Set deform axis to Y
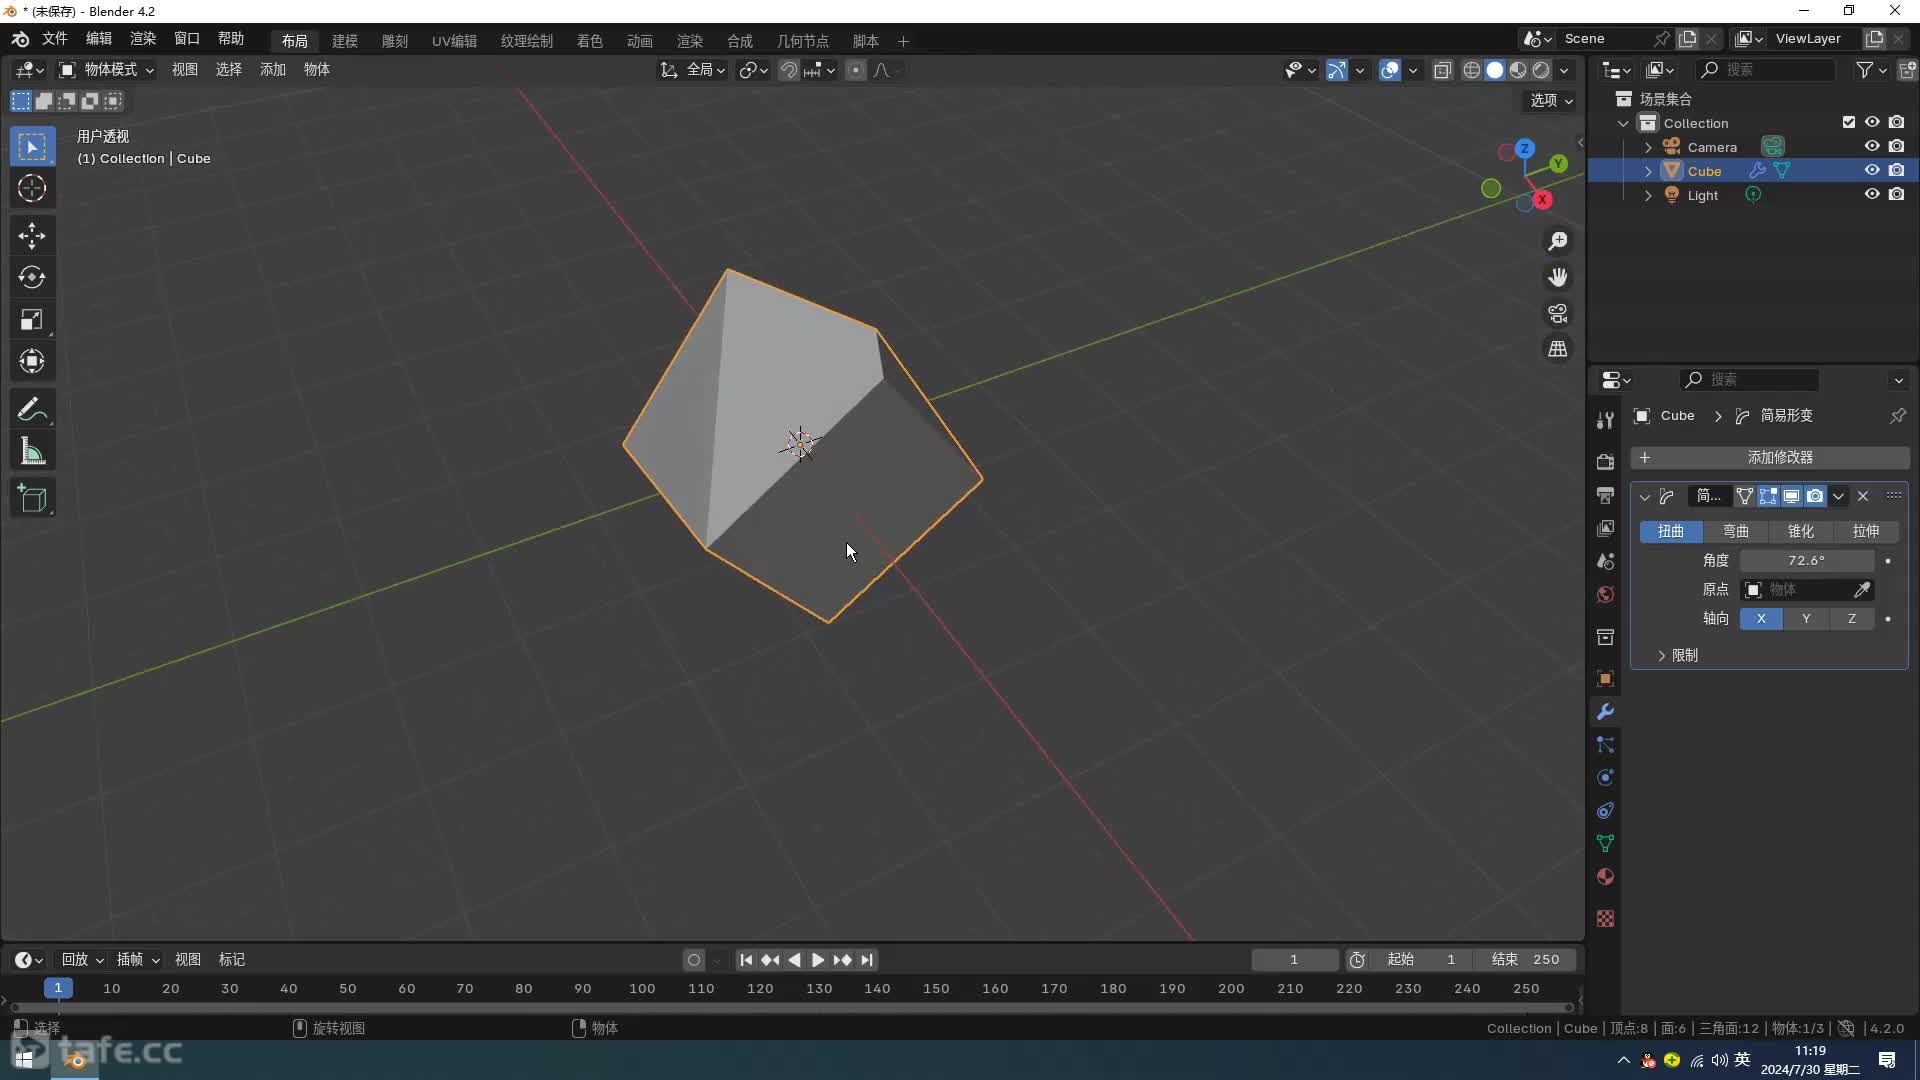This screenshot has width=1920, height=1080. point(1806,619)
